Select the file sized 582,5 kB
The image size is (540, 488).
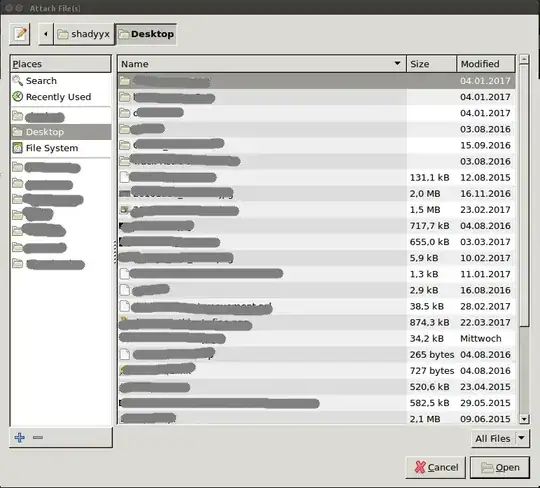pyautogui.click(x=316, y=403)
